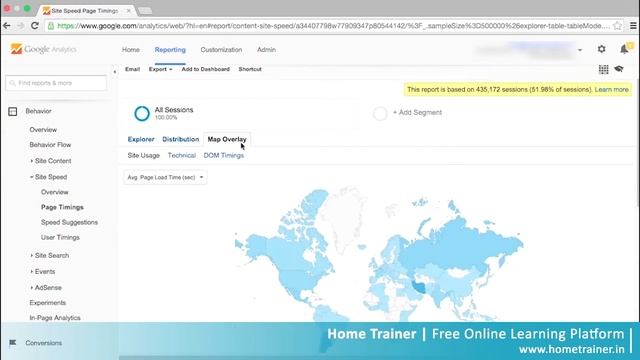Bookmark page with star icon
This screenshot has width=640, height=360.
(618, 26)
